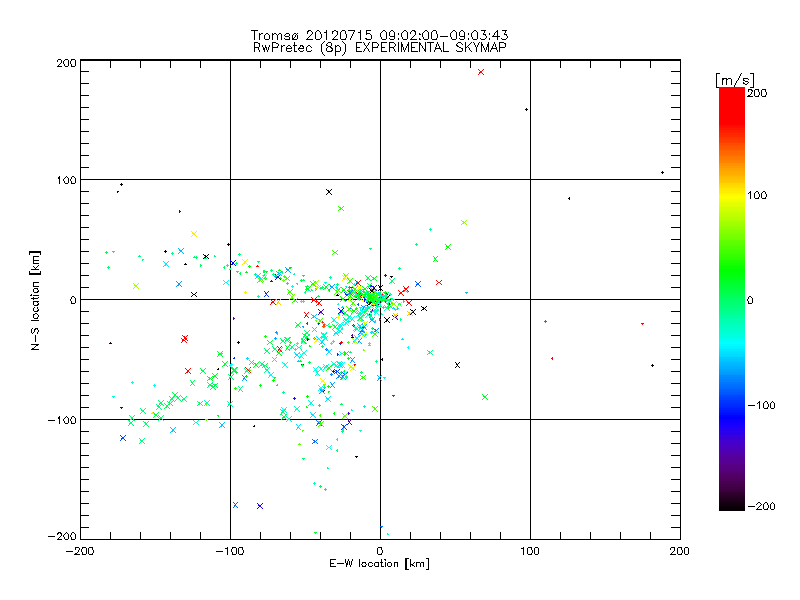
Task: Click the green cross marker below the topmost black cross
Action: tap(341, 208)
